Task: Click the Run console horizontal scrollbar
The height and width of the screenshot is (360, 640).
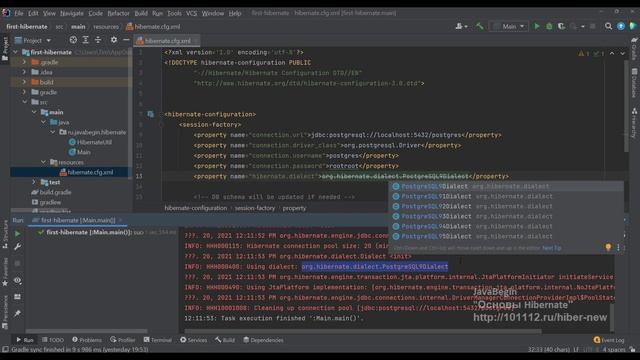Action: tap(363, 331)
